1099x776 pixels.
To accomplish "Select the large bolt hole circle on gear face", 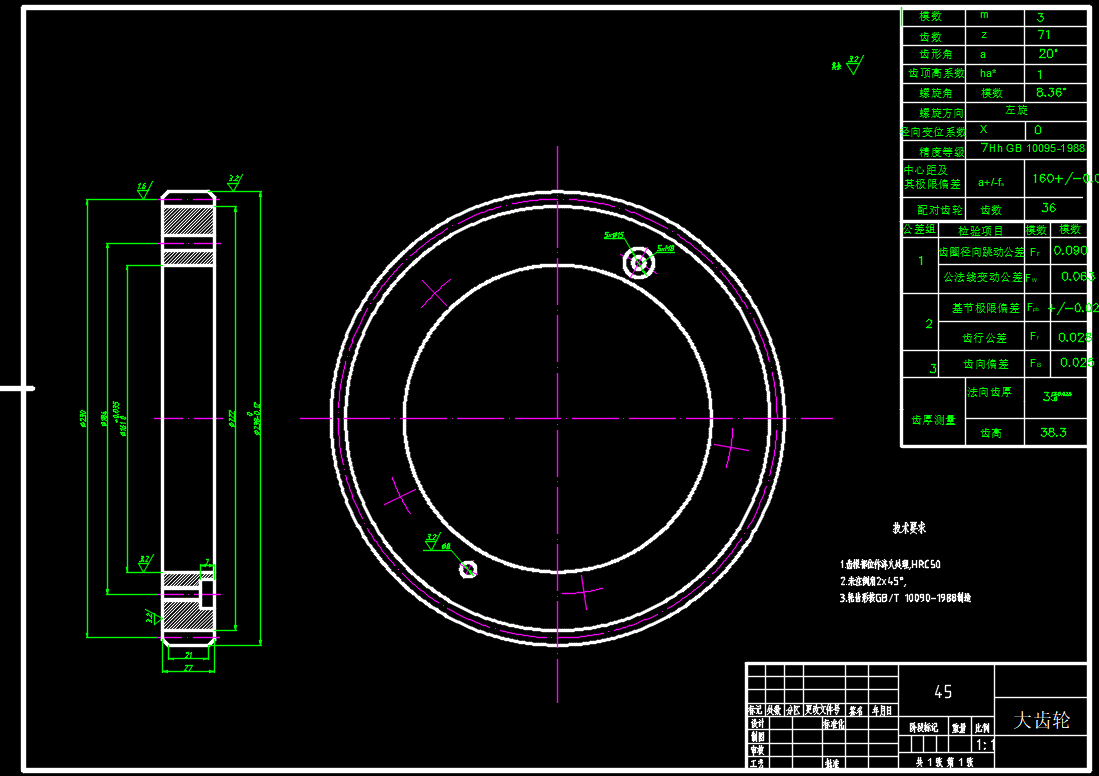I will (638, 263).
